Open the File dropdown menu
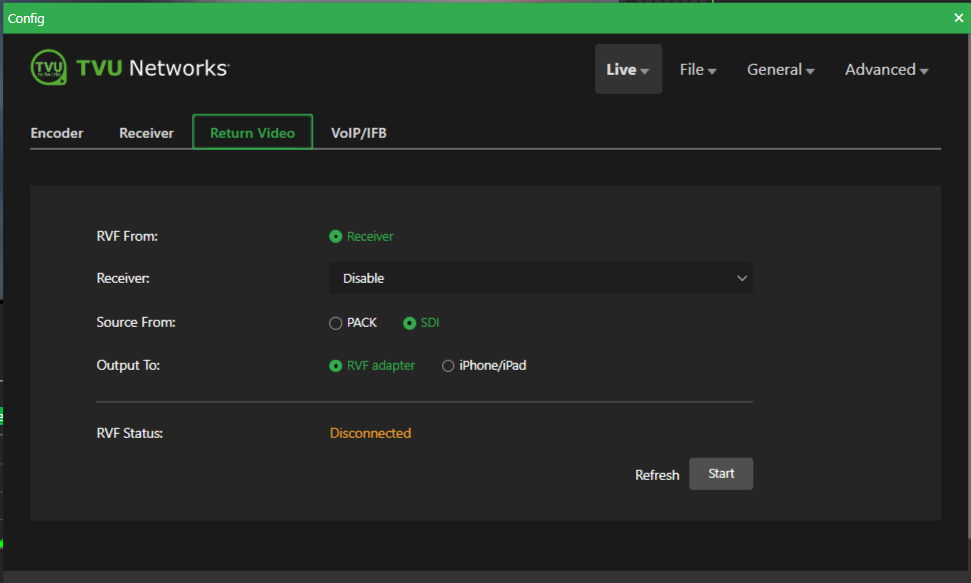 [698, 69]
